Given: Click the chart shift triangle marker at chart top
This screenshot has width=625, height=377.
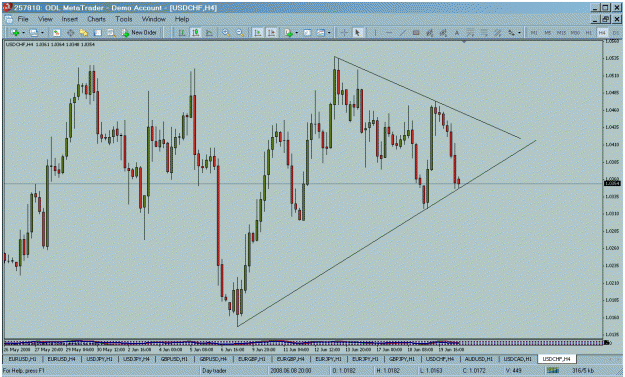Looking at the screenshot, I should (464, 41).
